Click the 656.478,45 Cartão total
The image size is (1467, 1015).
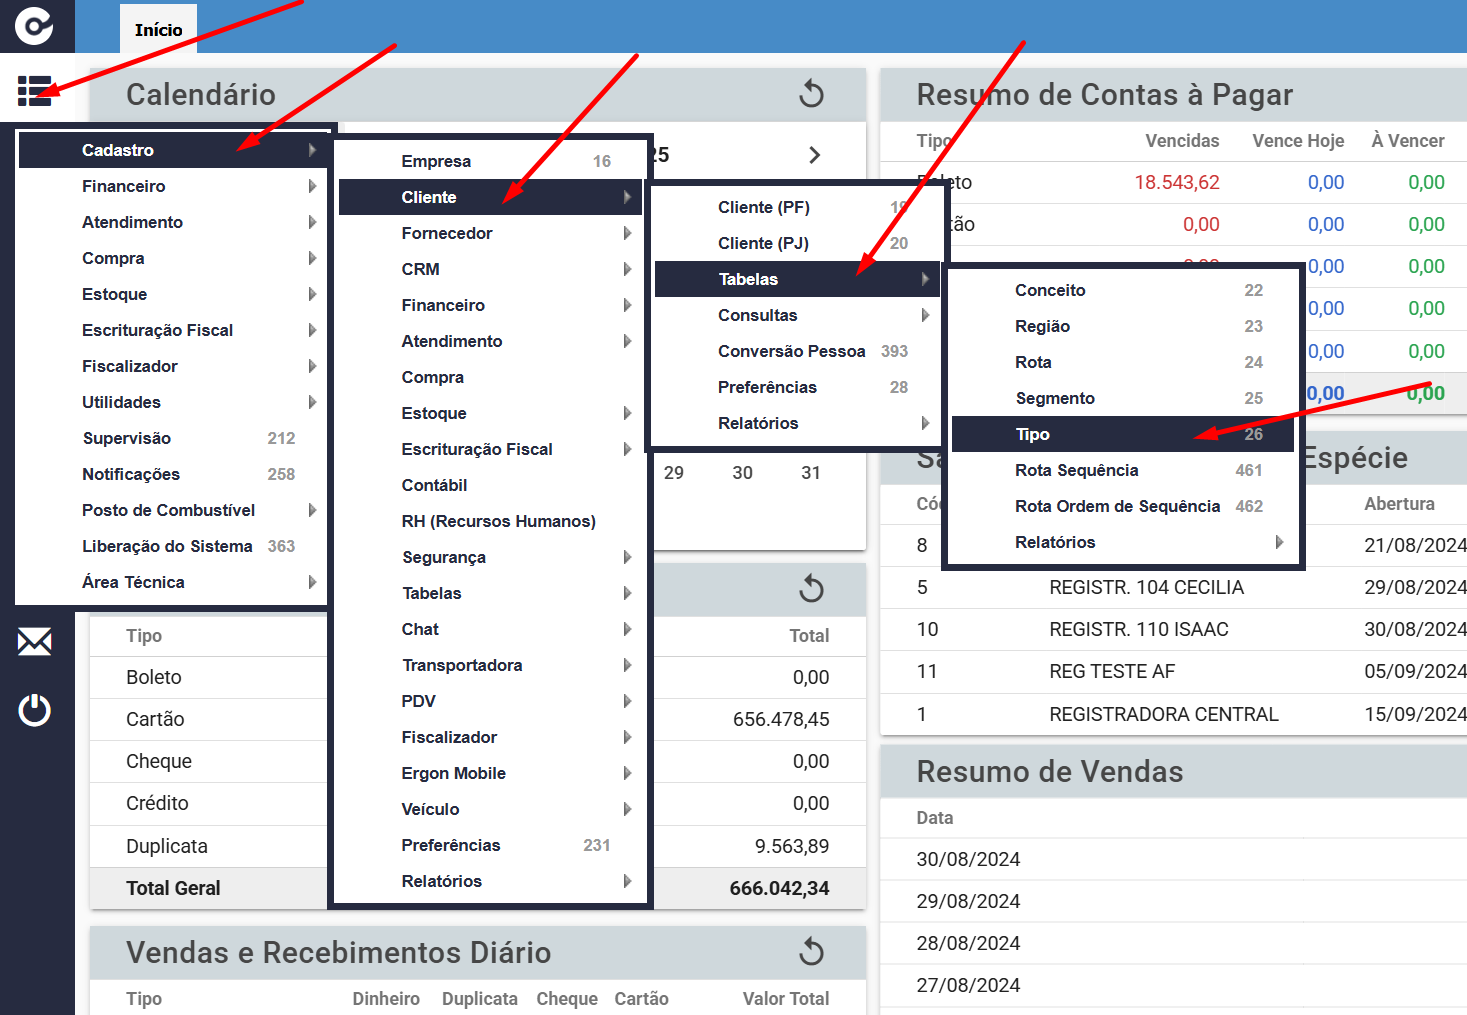(781, 719)
